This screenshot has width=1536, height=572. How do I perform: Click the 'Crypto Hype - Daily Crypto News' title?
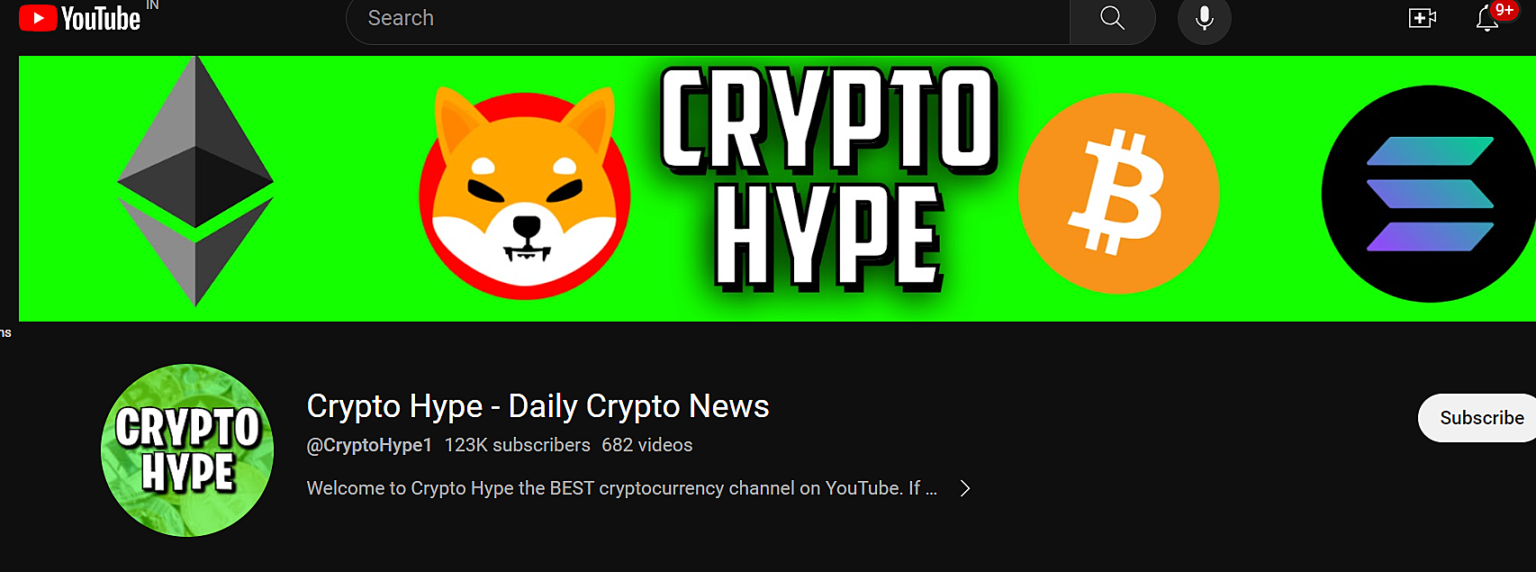(x=538, y=406)
